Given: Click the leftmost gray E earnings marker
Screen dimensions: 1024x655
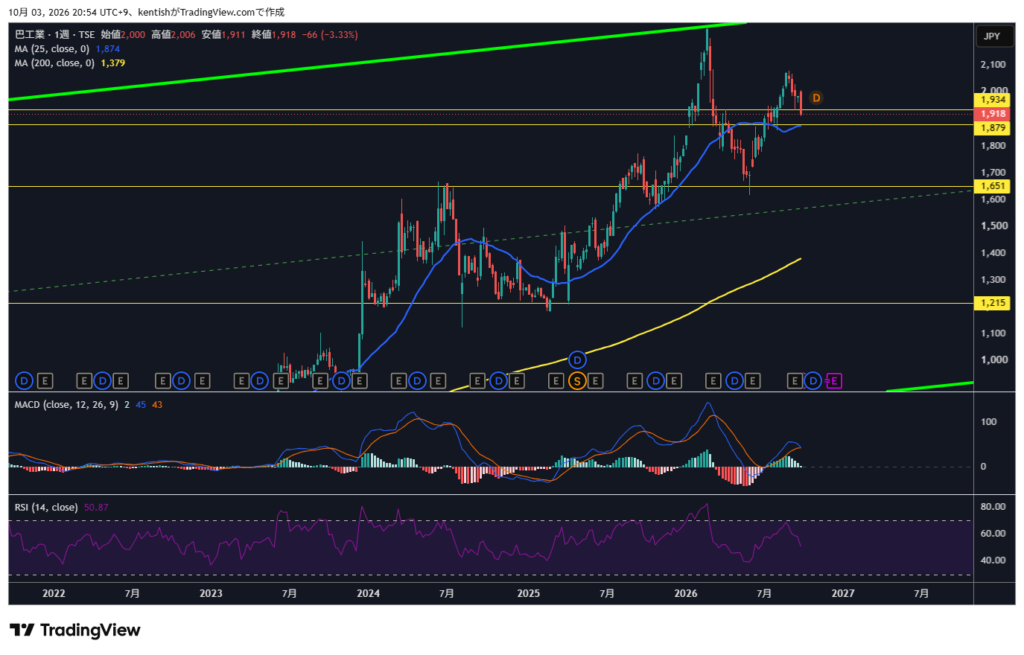Looking at the screenshot, I should [x=44, y=381].
